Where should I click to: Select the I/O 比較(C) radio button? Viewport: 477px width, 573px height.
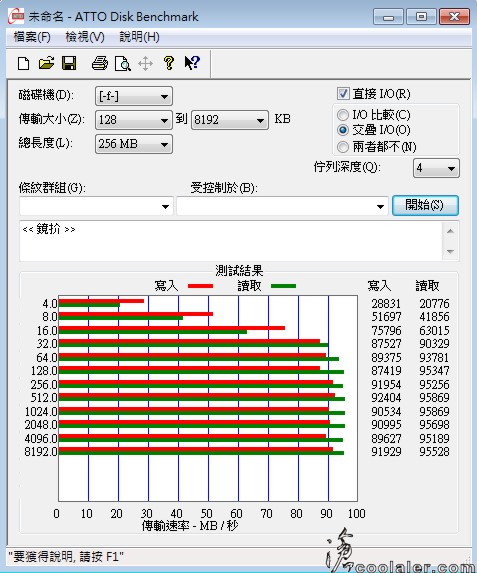click(x=342, y=115)
